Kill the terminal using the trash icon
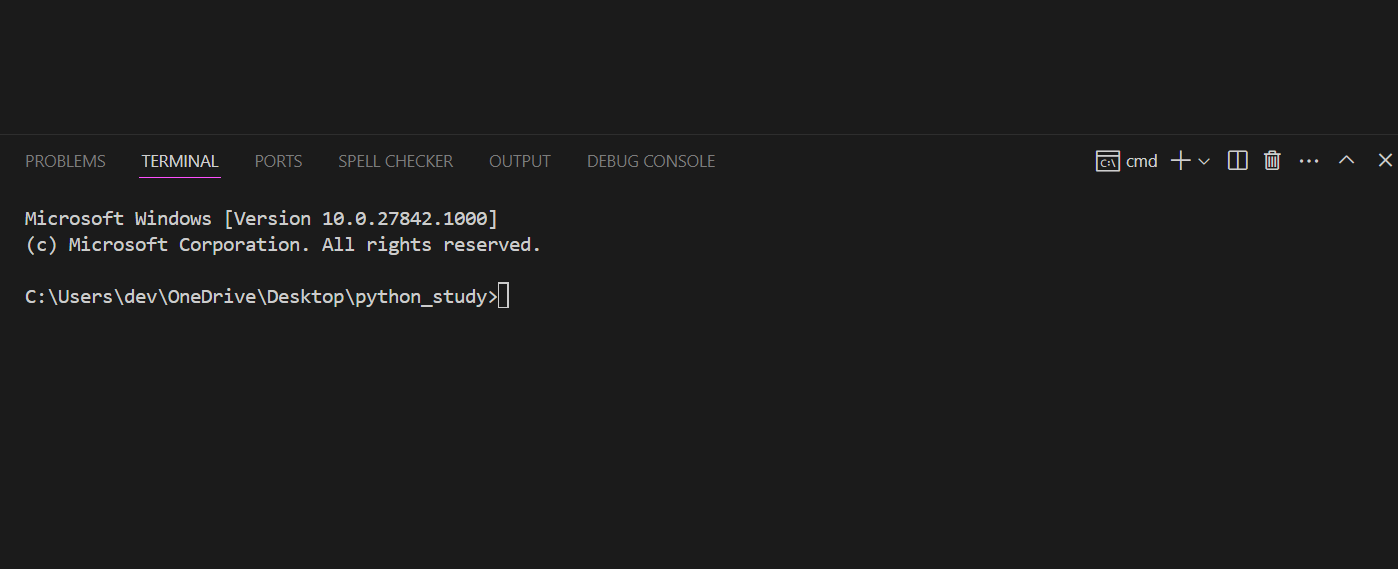1398x569 pixels. [x=1272, y=160]
